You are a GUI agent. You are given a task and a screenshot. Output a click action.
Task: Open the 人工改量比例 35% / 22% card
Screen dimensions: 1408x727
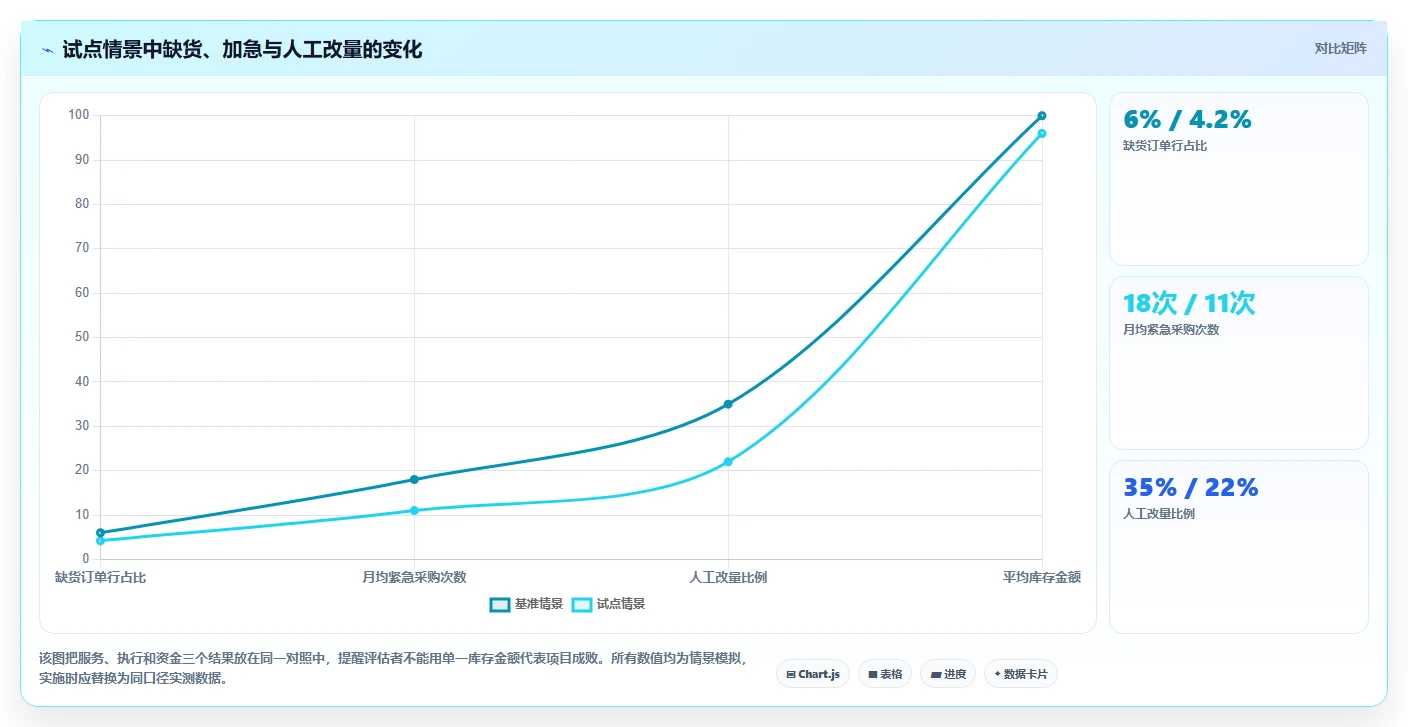(1238, 547)
